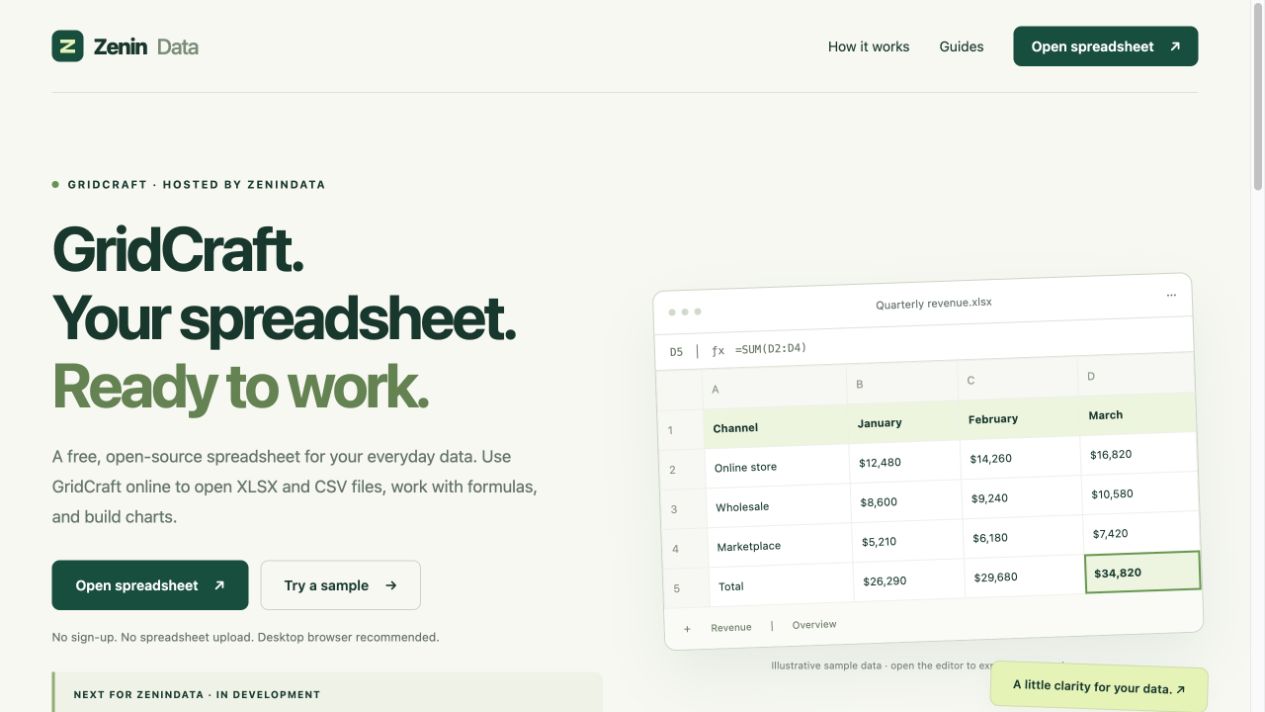The width and height of the screenshot is (1265, 712).
Task: Click row header 5 in the preview
Action: (x=687, y=588)
